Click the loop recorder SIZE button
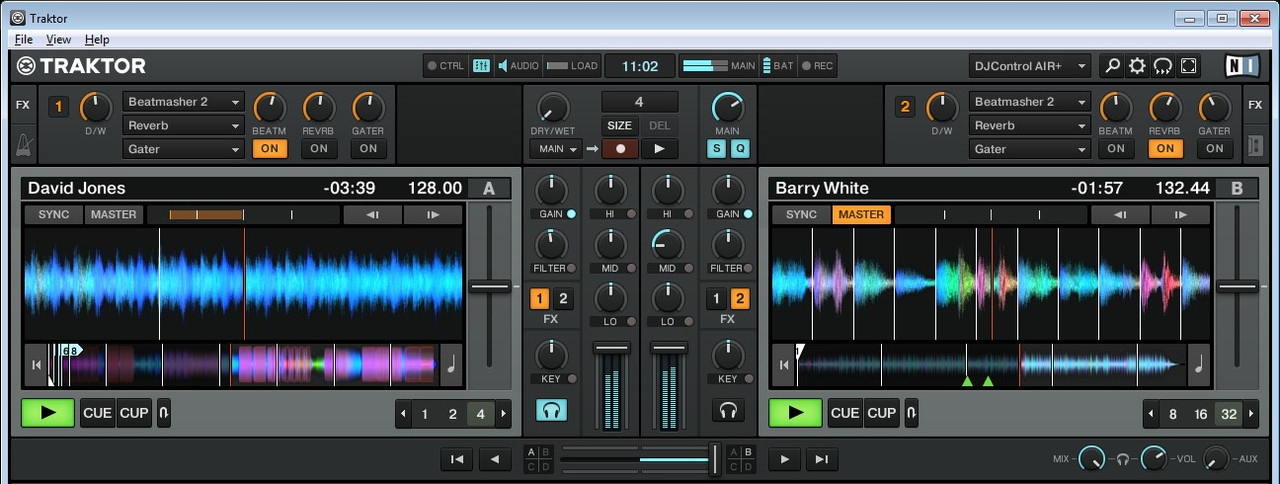This screenshot has width=1280, height=484. [x=620, y=126]
